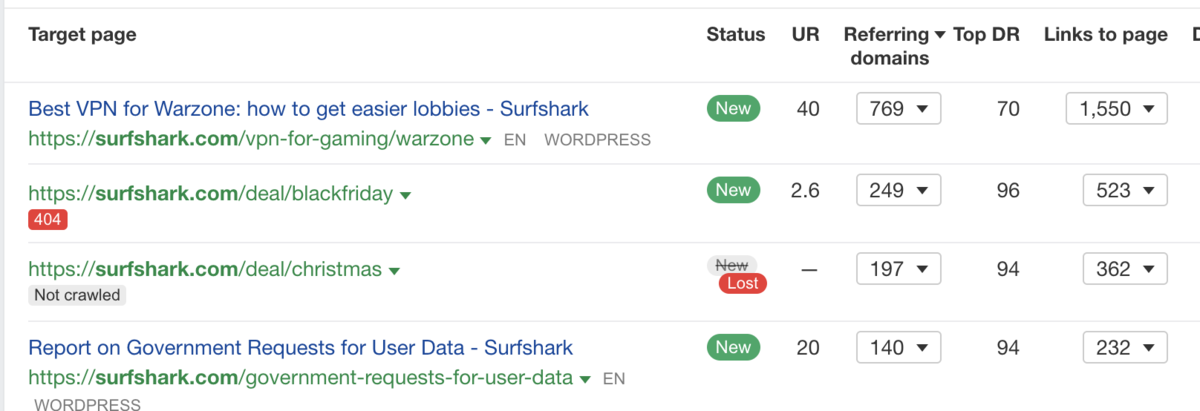Open the Report on Government Requests link

click(300, 348)
